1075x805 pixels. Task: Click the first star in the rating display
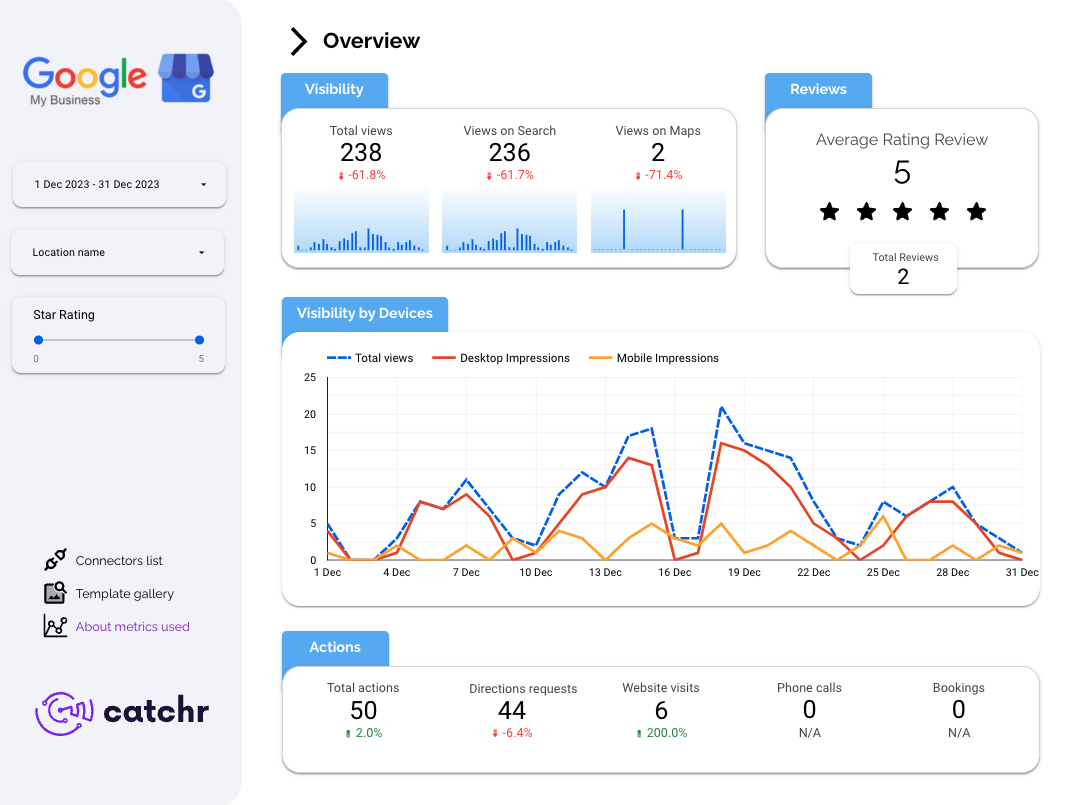click(830, 211)
